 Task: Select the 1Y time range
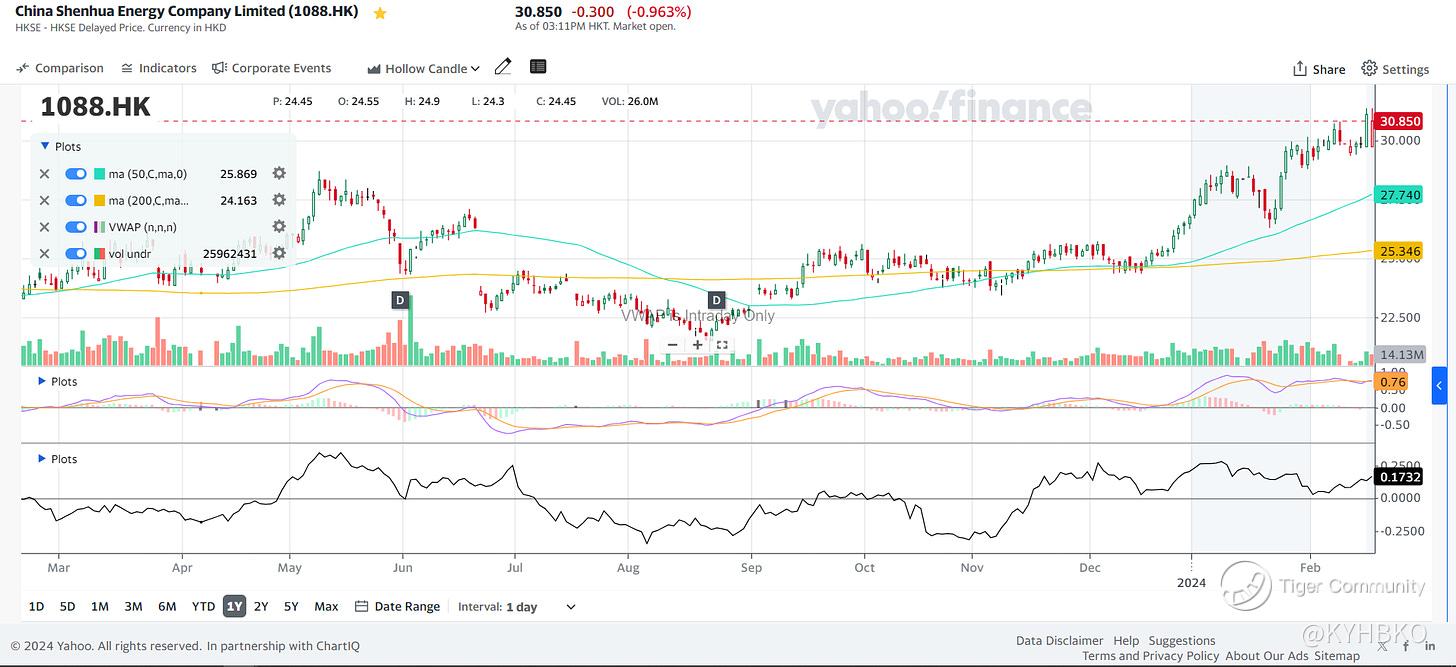point(234,606)
